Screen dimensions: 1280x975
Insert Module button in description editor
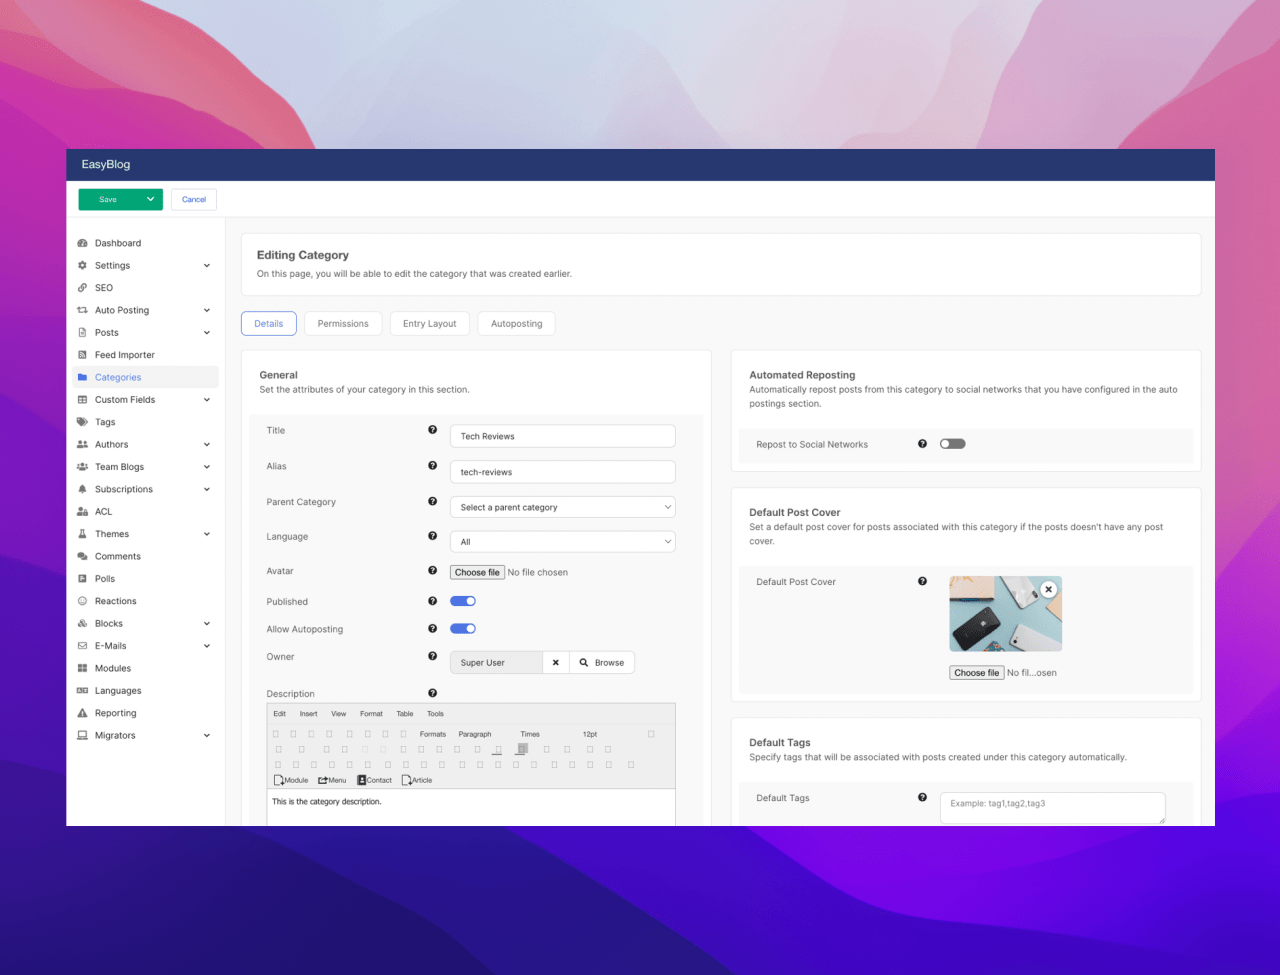291,780
